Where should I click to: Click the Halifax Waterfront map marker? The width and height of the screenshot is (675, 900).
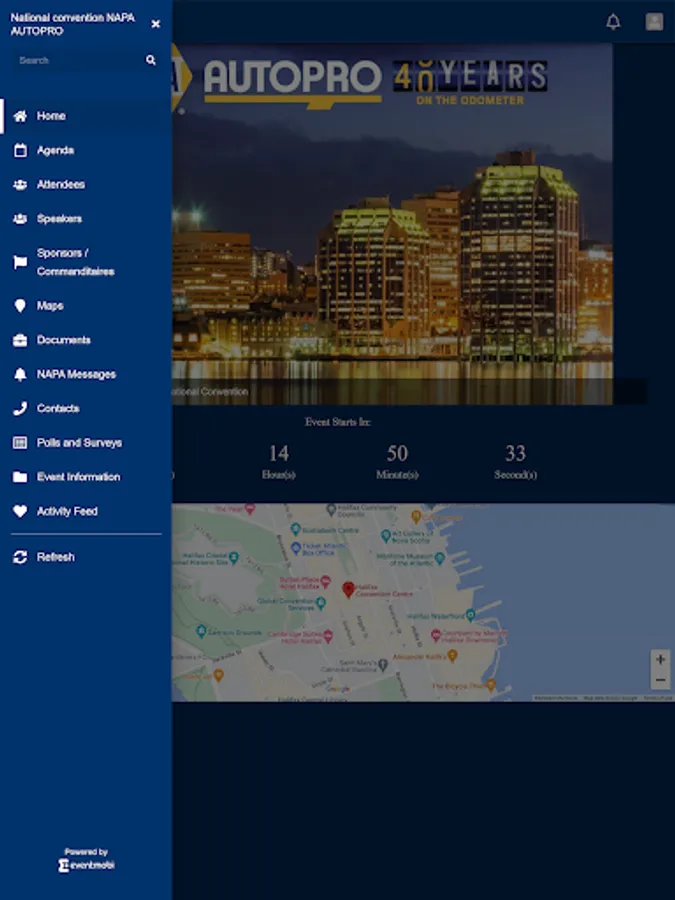(x=471, y=615)
